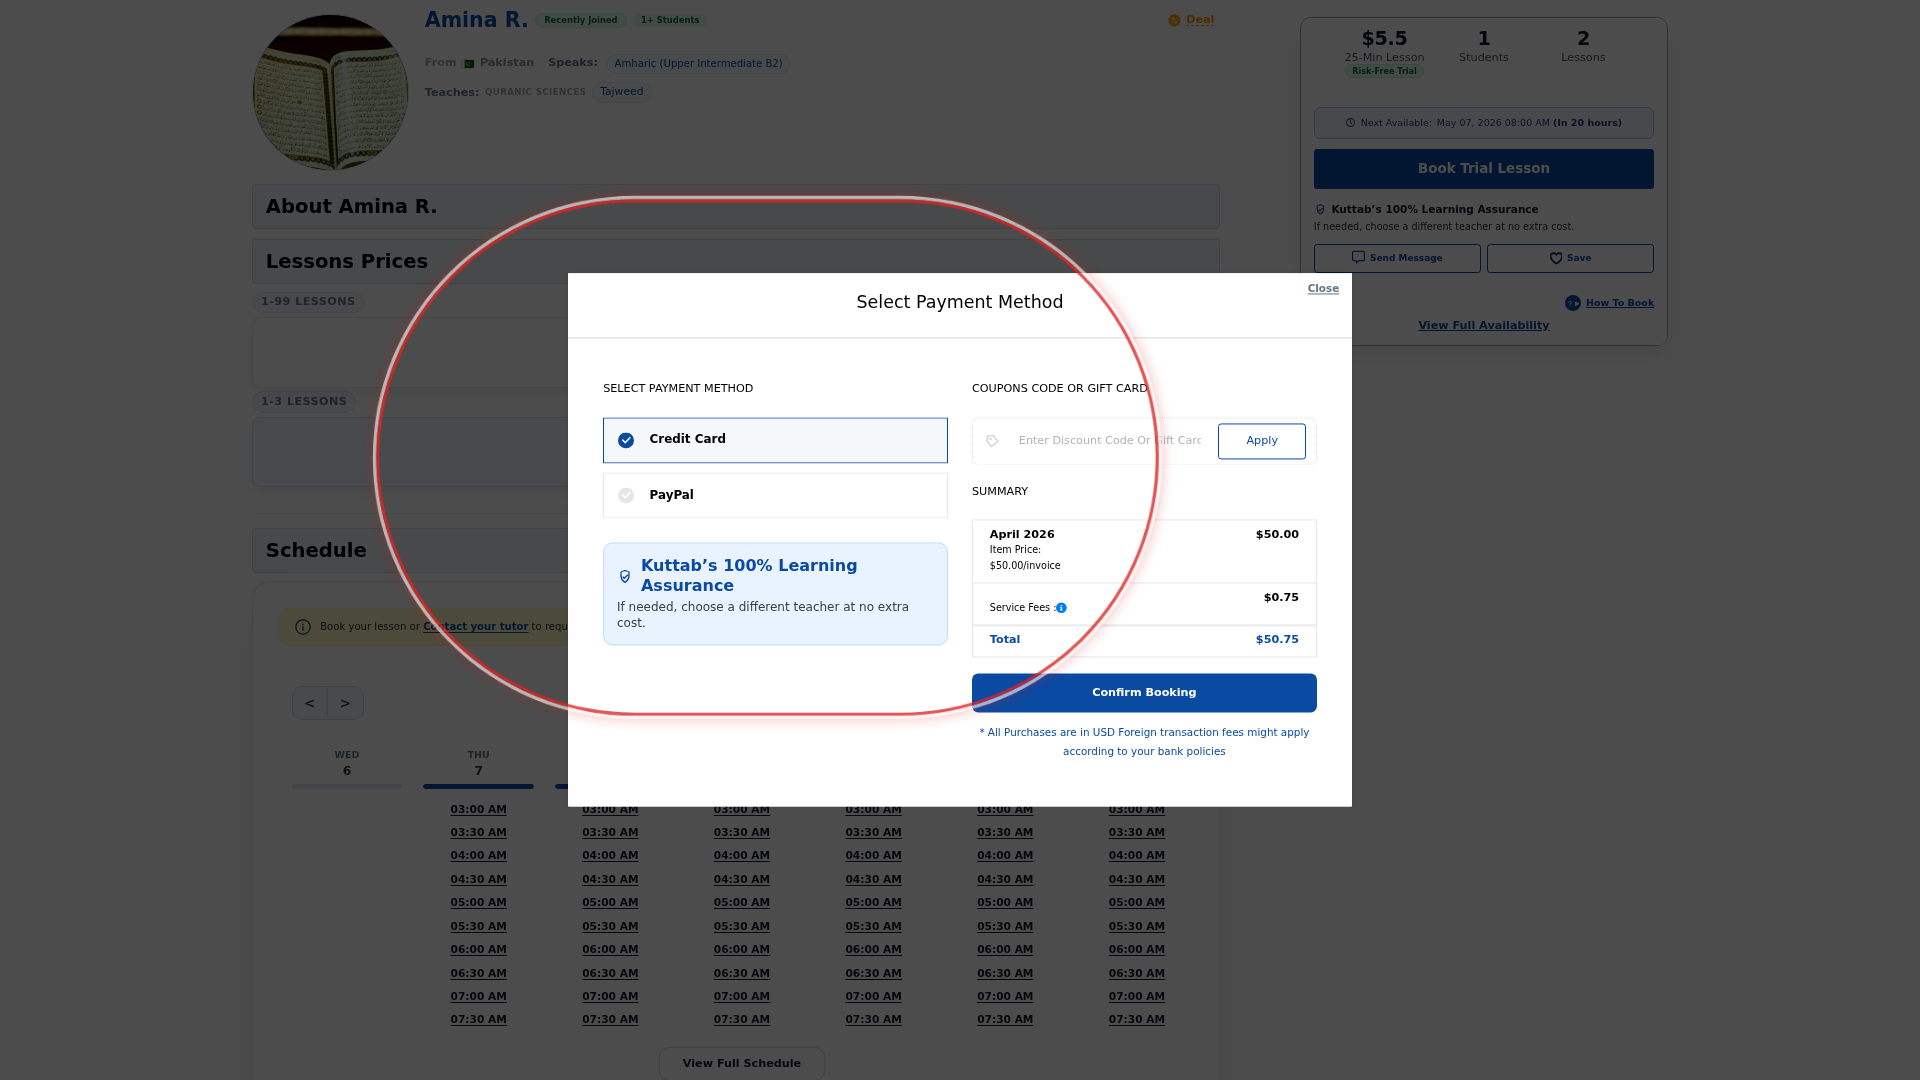Close the payment method dialog
Screen dimensions: 1920x1080
pos(1323,289)
